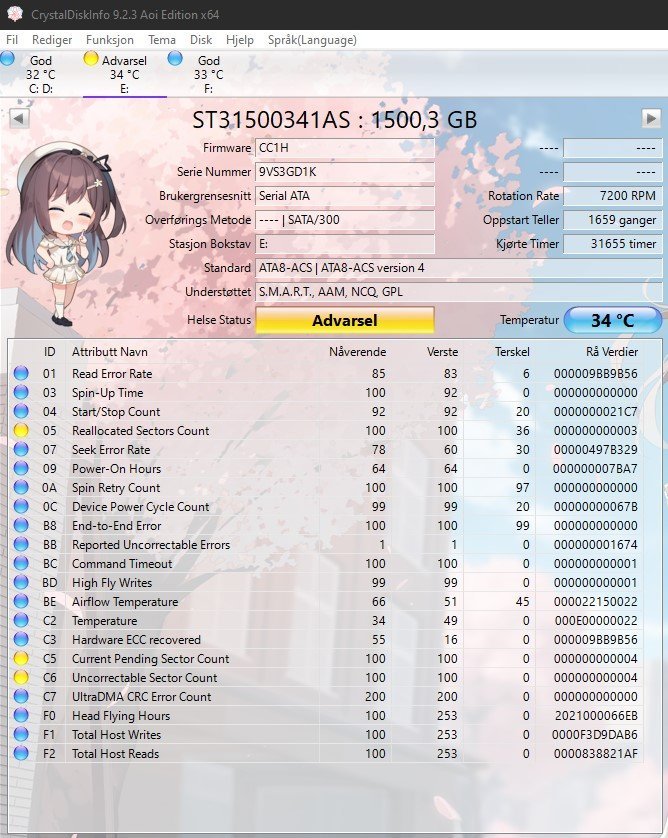Click the blue status icon for Head Flying Hours

point(21,715)
